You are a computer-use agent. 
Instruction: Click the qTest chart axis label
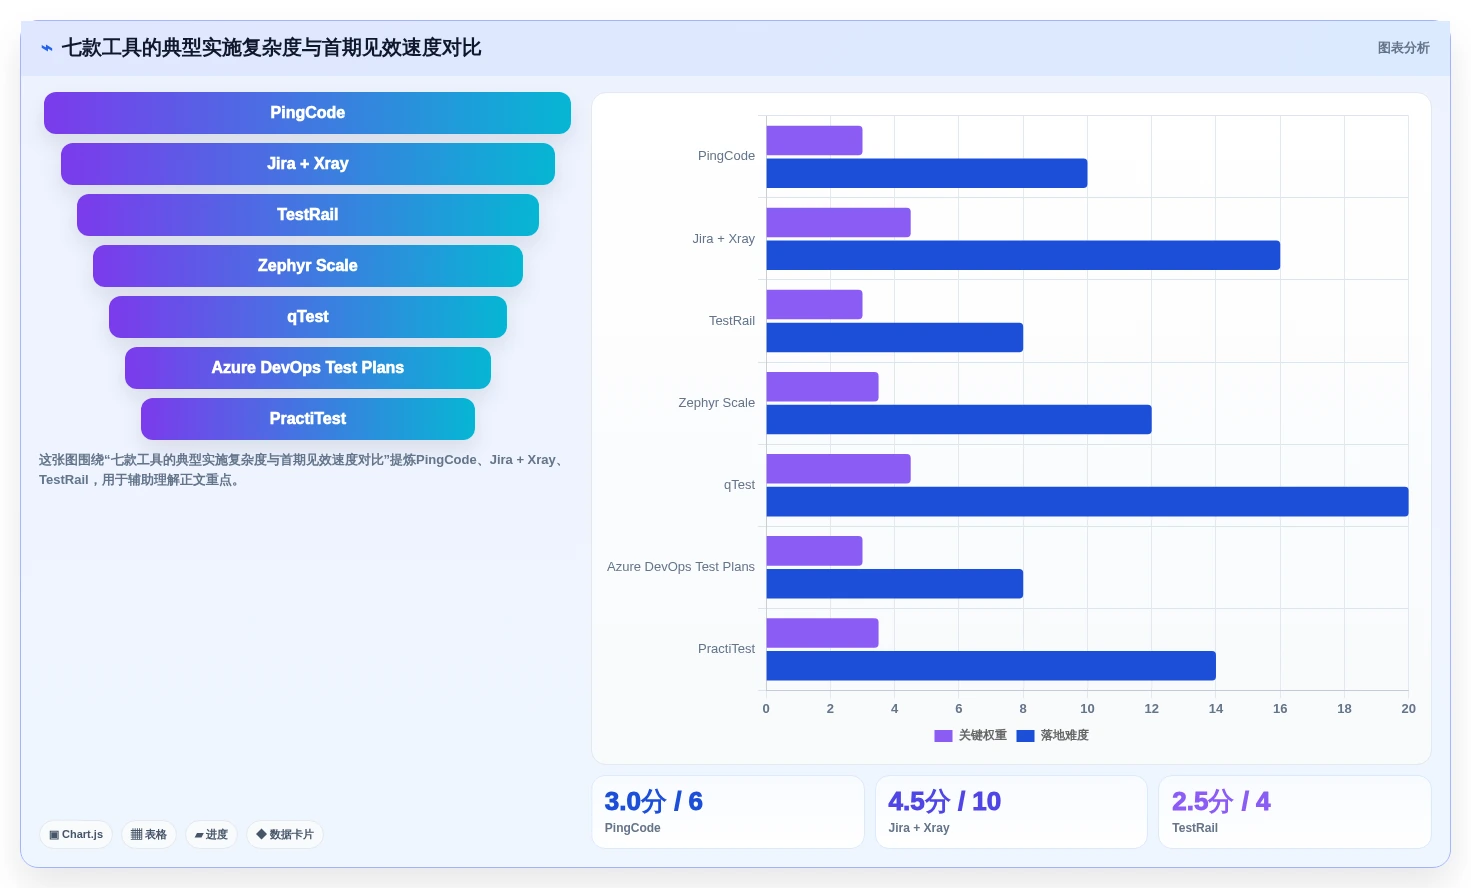(739, 485)
